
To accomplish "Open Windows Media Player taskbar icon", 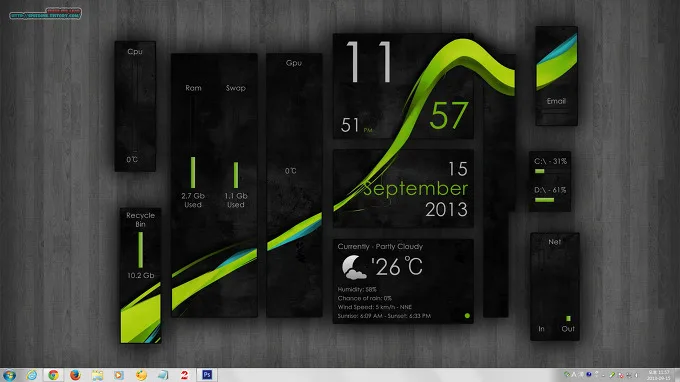I will click(119, 375).
